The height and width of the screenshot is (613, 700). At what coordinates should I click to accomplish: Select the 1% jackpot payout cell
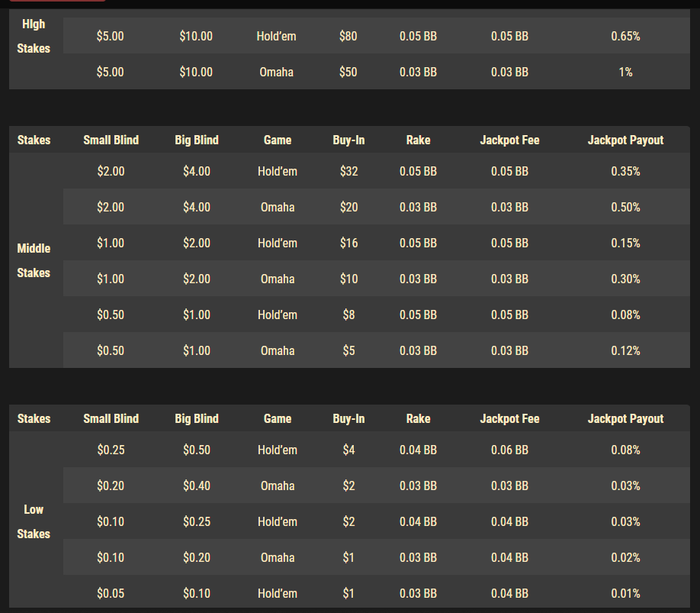[x=625, y=72]
